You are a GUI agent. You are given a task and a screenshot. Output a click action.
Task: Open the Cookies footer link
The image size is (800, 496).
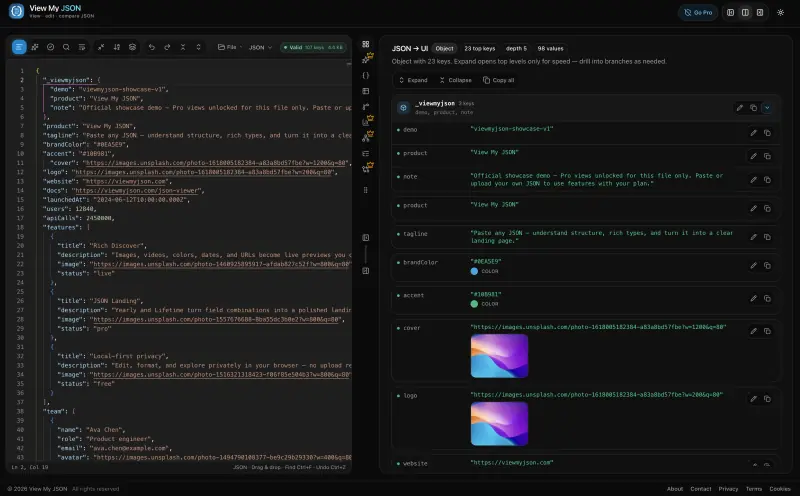[780, 489]
